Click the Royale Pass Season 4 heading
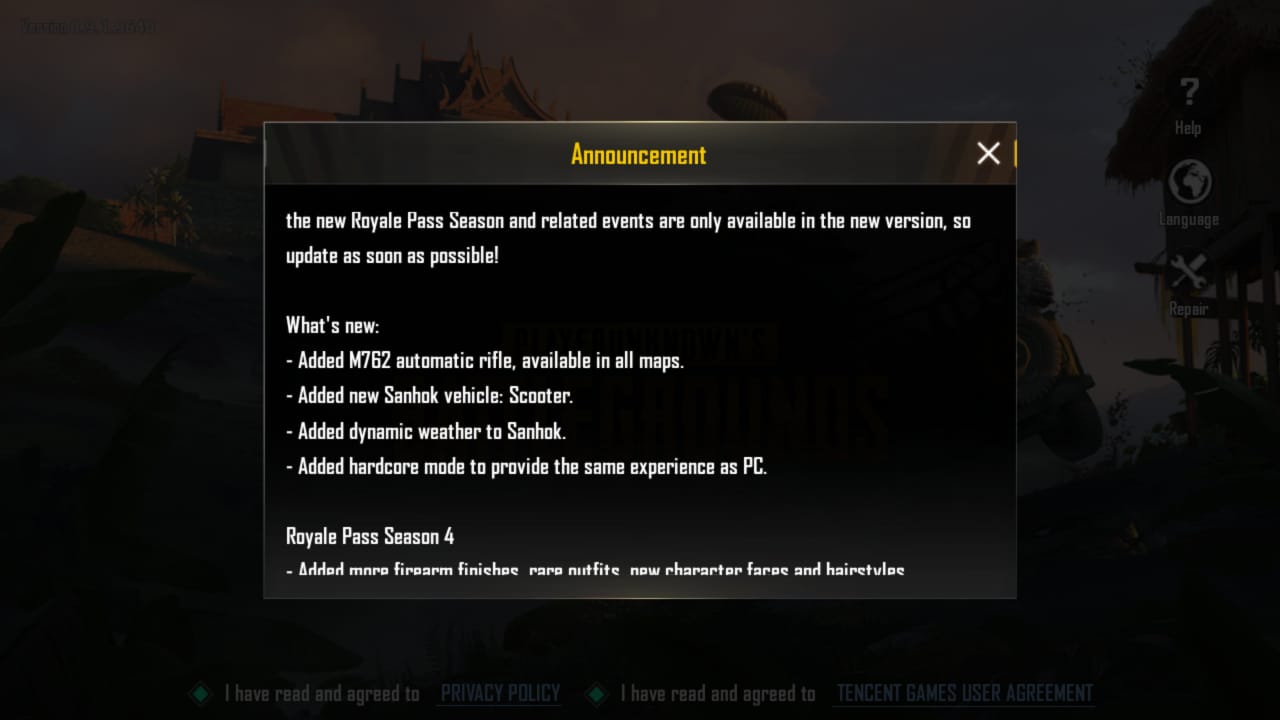The image size is (1280, 720). coord(370,537)
